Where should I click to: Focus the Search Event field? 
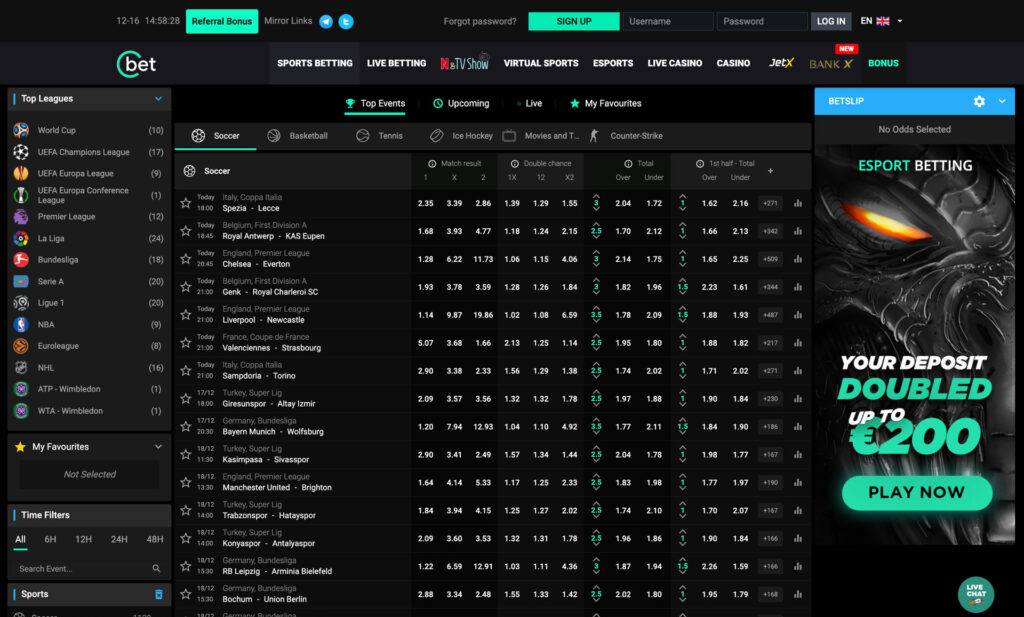pyautogui.click(x=89, y=569)
